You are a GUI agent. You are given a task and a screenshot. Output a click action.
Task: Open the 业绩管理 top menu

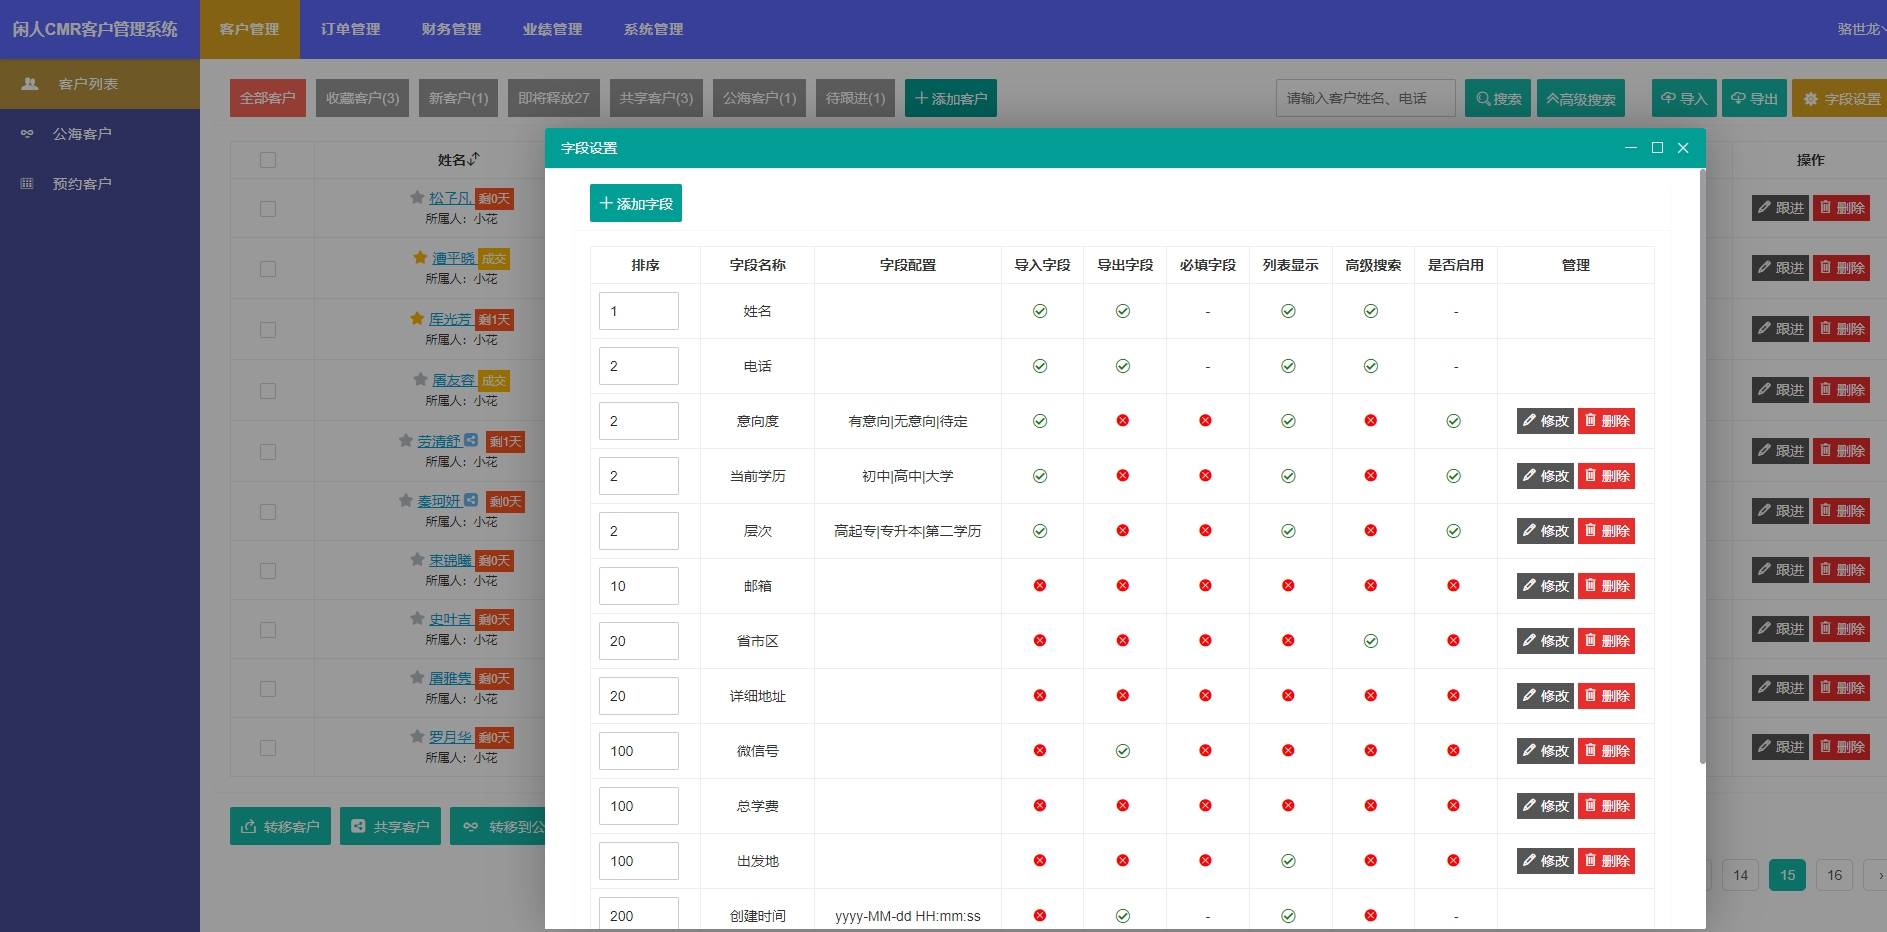point(553,29)
